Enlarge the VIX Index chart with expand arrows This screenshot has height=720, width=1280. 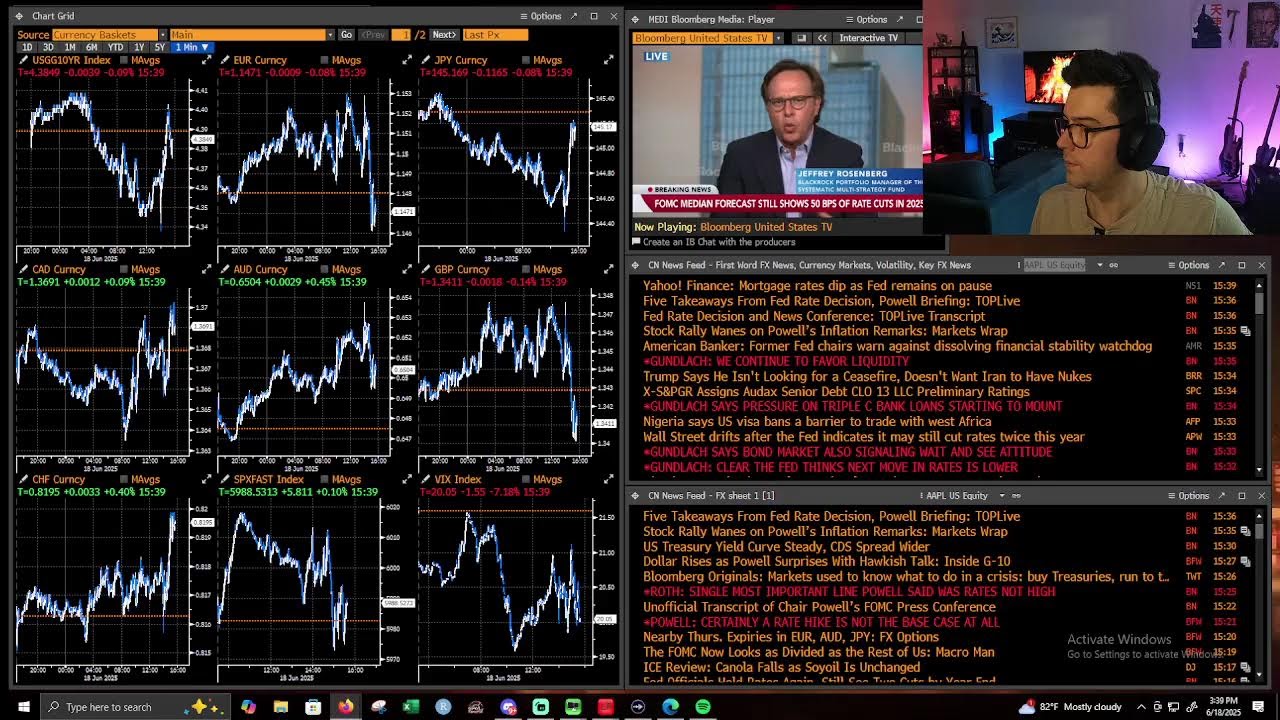[608, 480]
